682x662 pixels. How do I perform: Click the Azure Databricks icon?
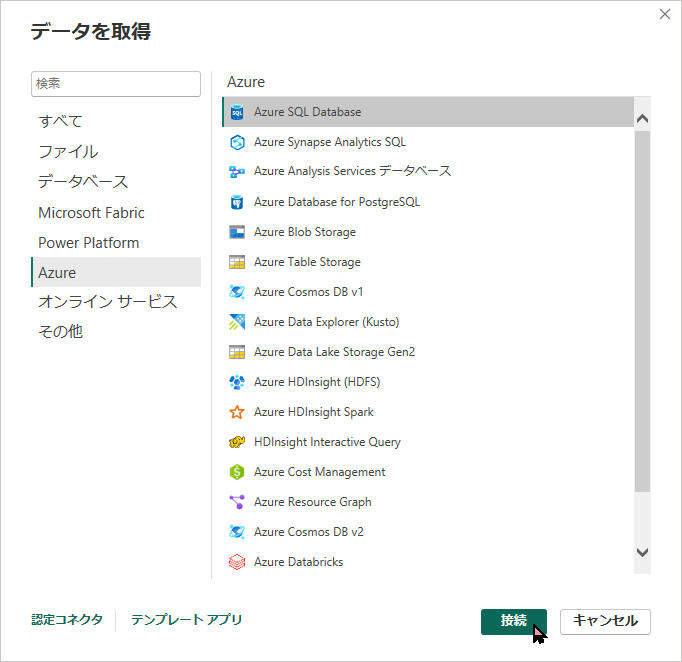[237, 562]
